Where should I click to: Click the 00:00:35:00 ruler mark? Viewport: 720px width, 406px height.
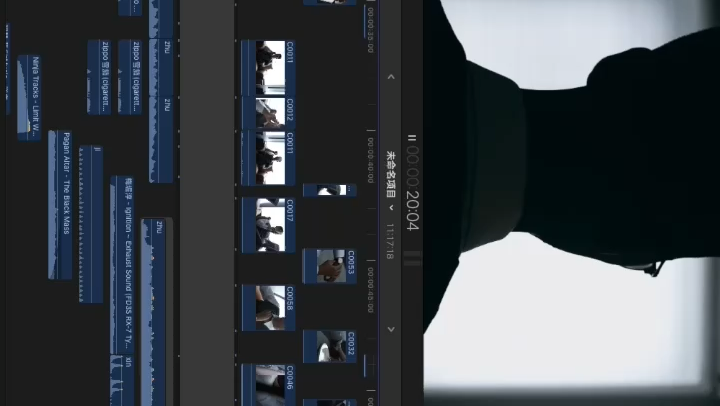click(x=371, y=28)
